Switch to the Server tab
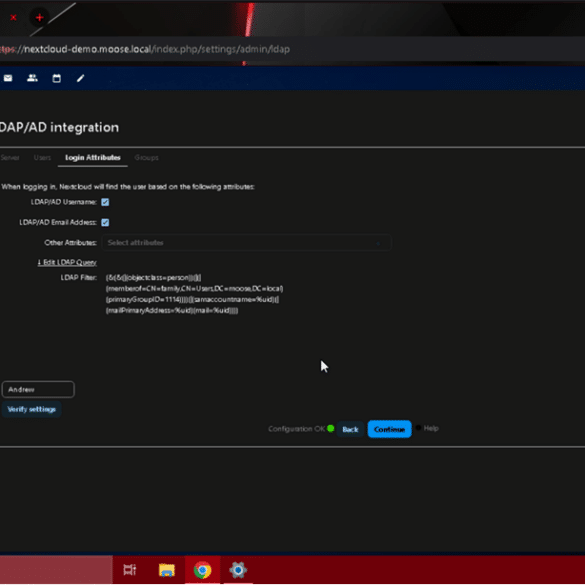Image resolution: width=585 pixels, height=585 pixels. pos(10,157)
